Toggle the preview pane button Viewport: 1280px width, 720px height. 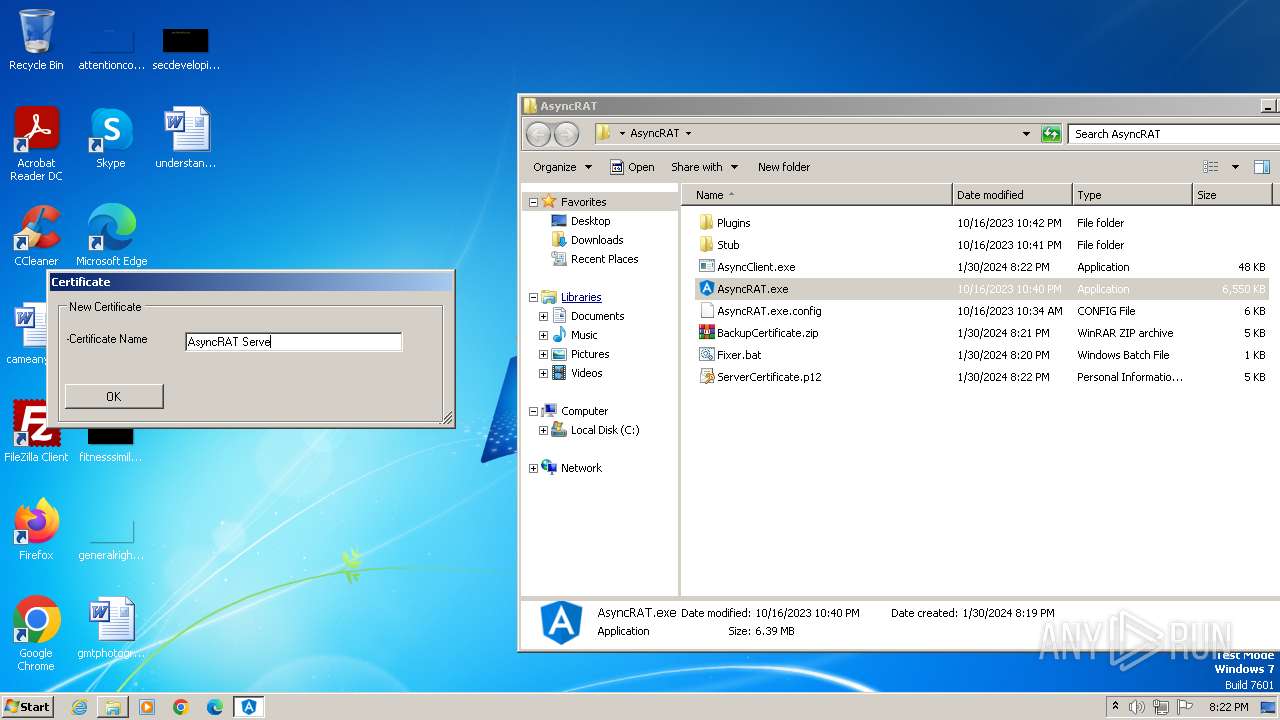pos(1262,167)
